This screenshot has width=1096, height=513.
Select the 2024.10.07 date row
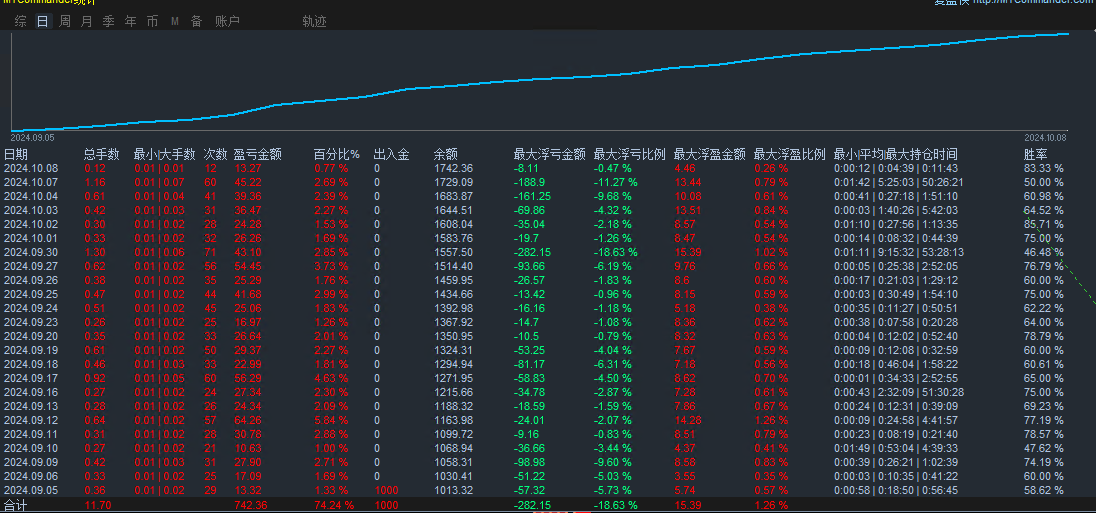[x=548, y=182]
